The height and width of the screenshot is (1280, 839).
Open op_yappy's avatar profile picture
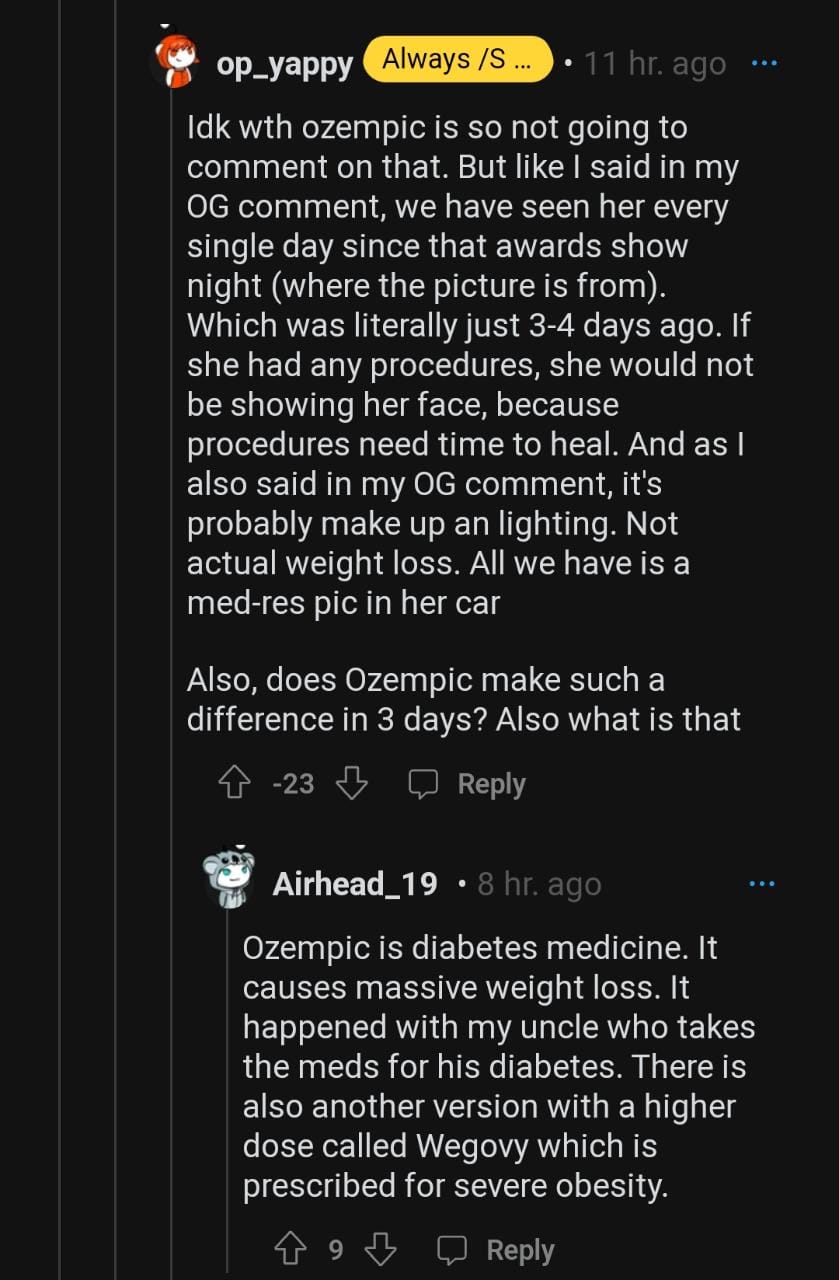pyautogui.click(x=175, y=62)
